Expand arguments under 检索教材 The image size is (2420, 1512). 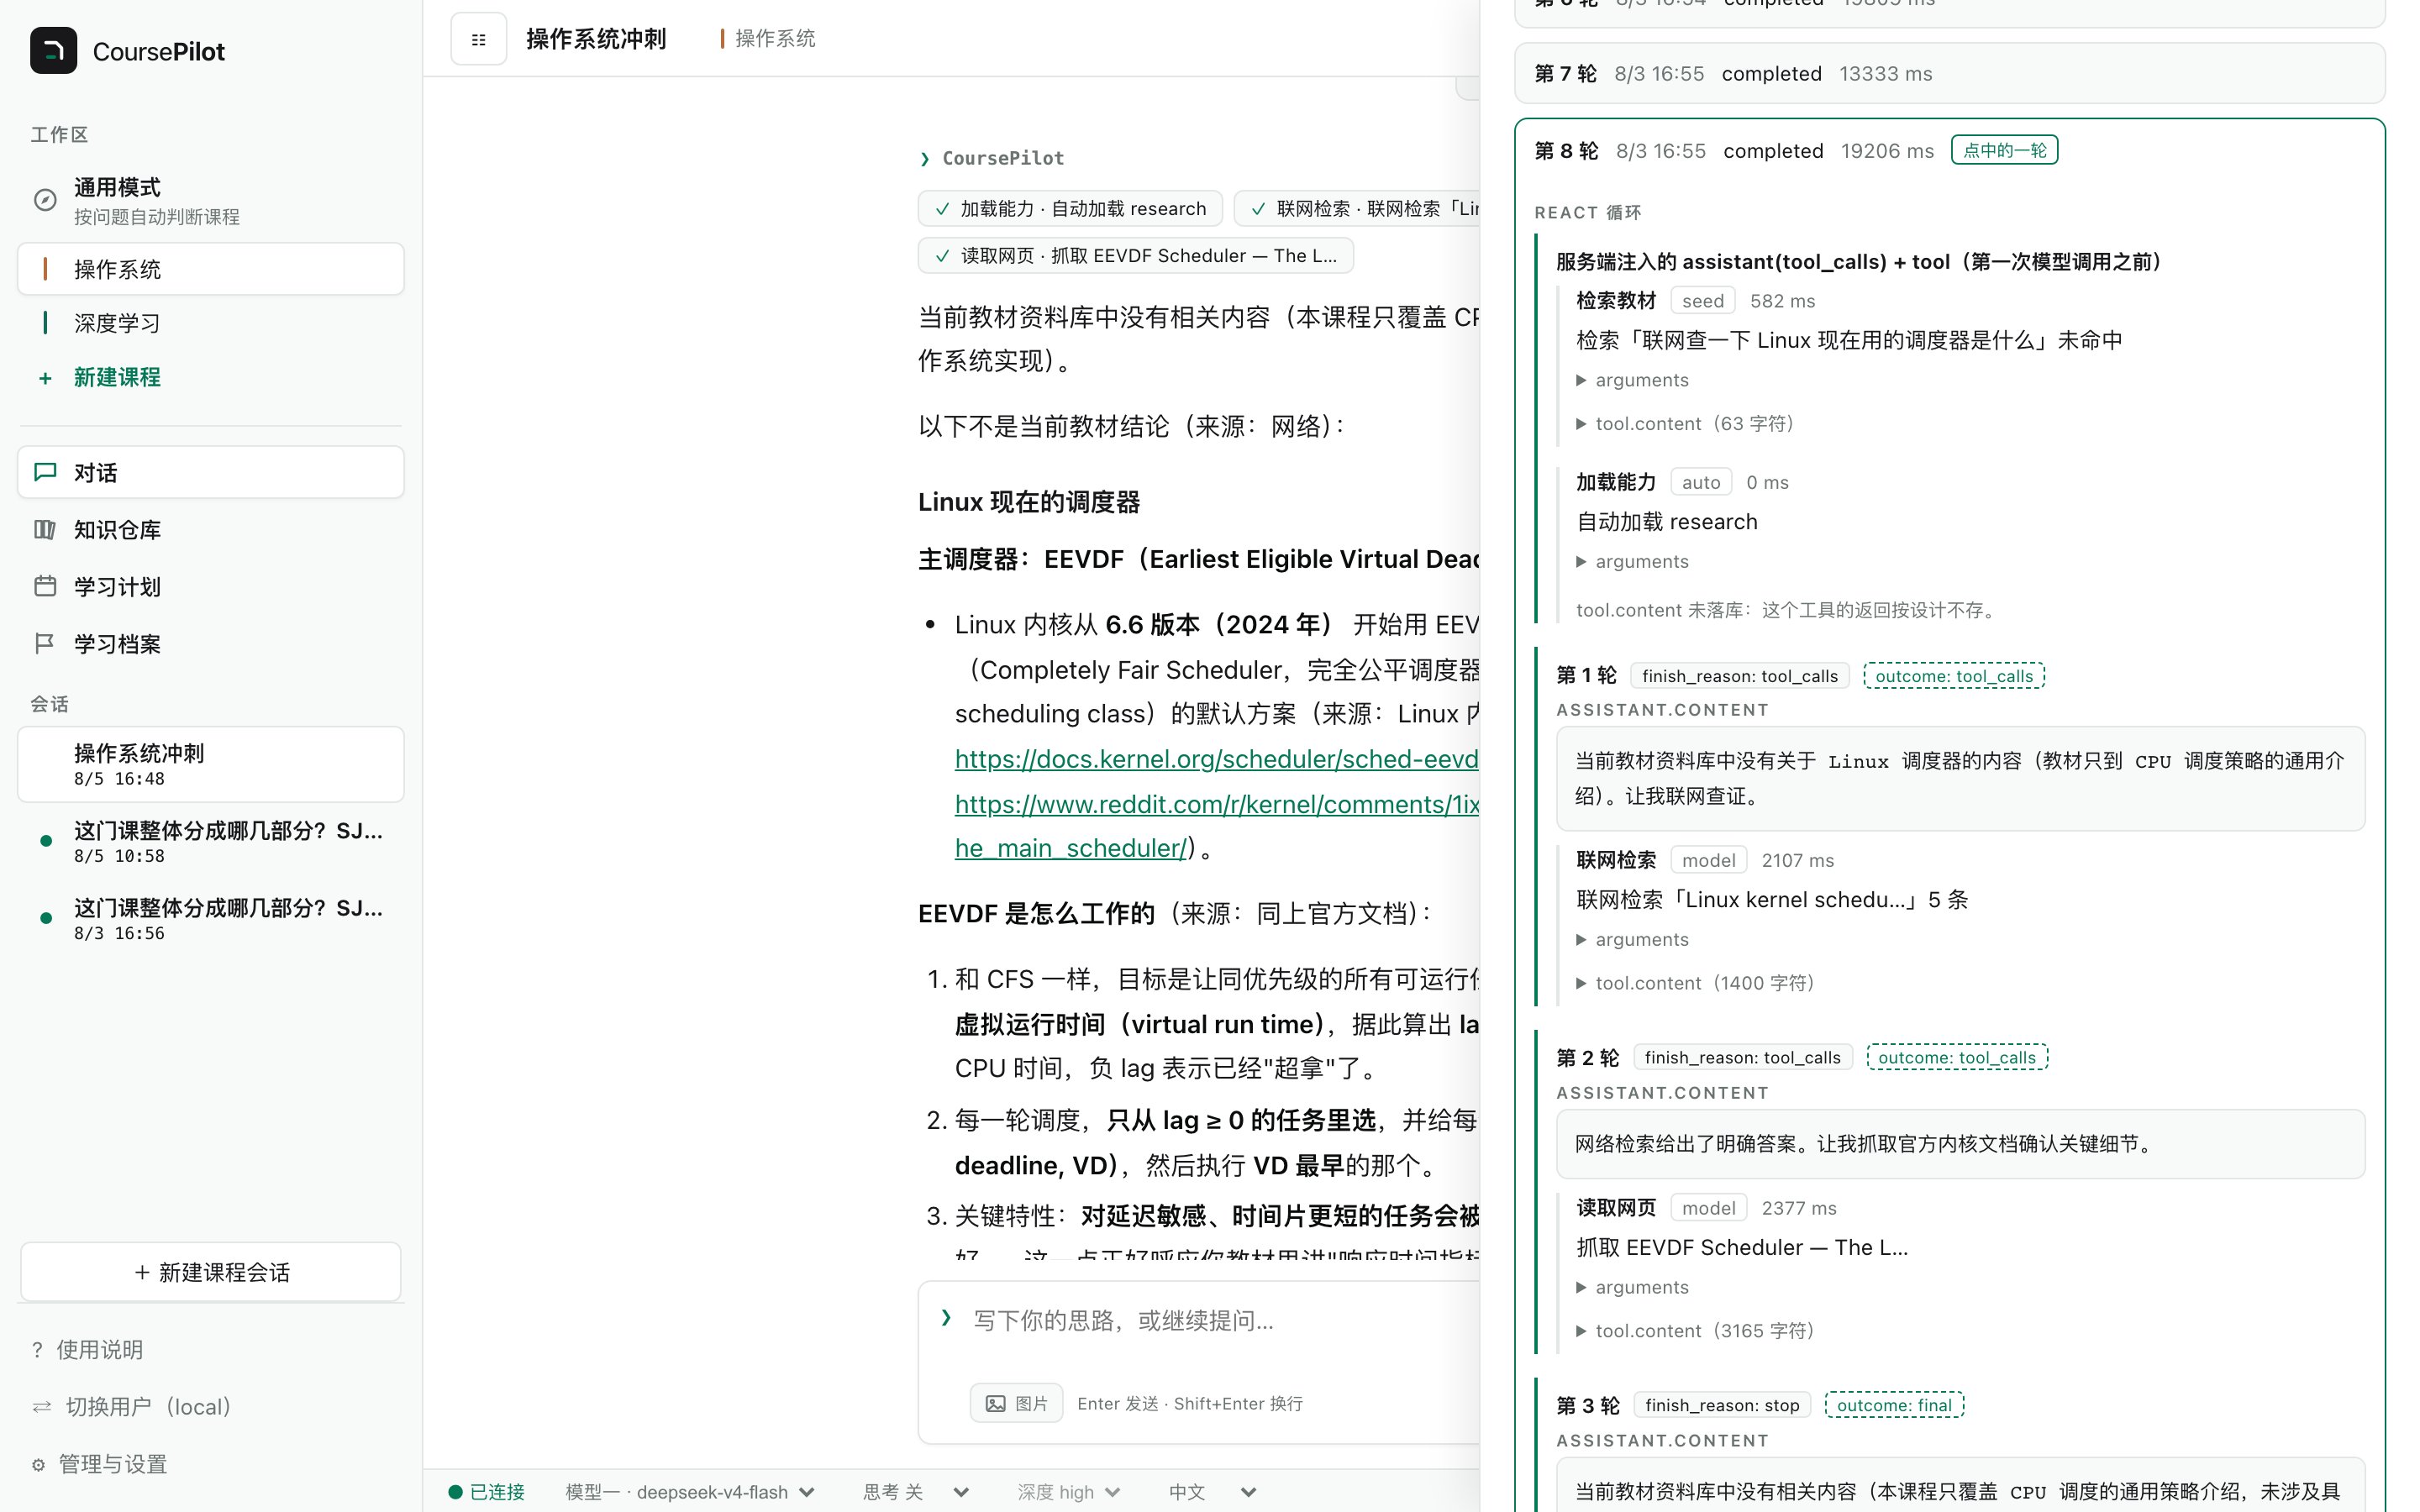(1632, 380)
